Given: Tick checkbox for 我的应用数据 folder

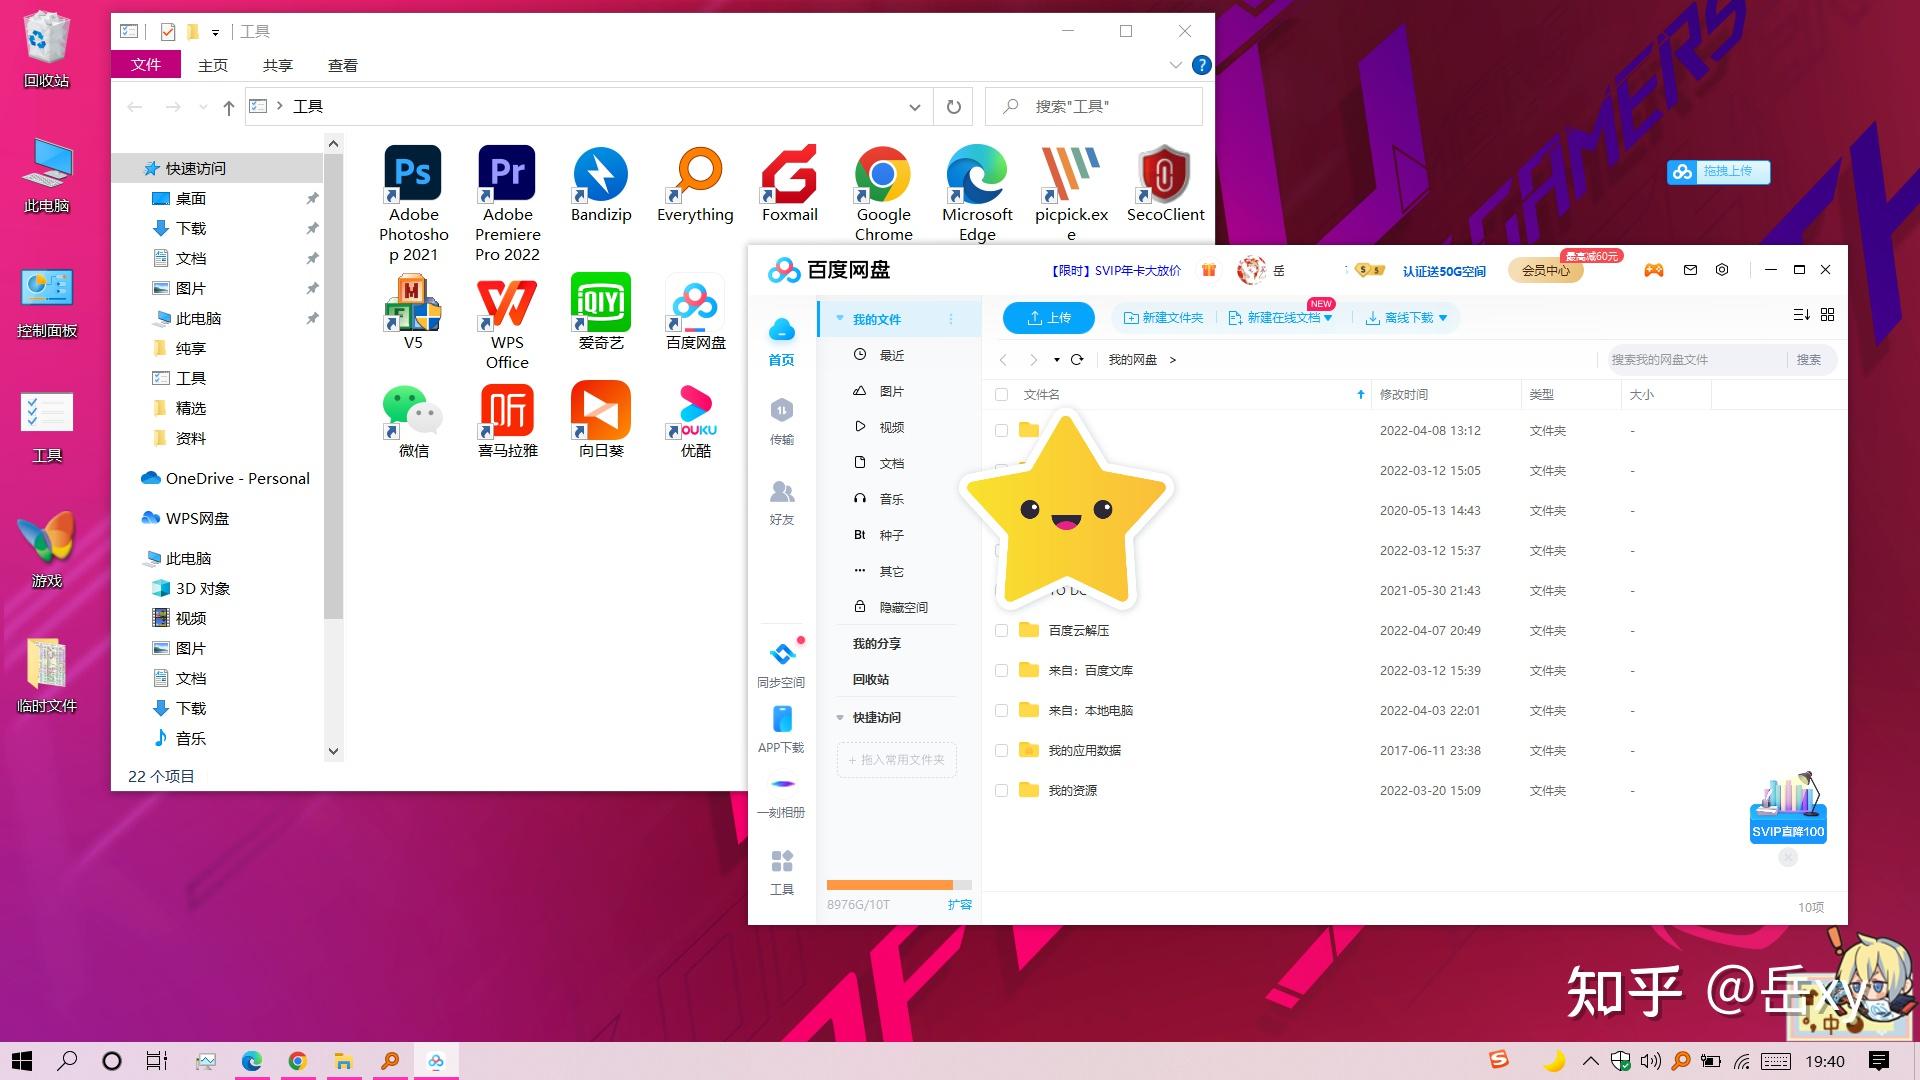Looking at the screenshot, I should click(1001, 751).
